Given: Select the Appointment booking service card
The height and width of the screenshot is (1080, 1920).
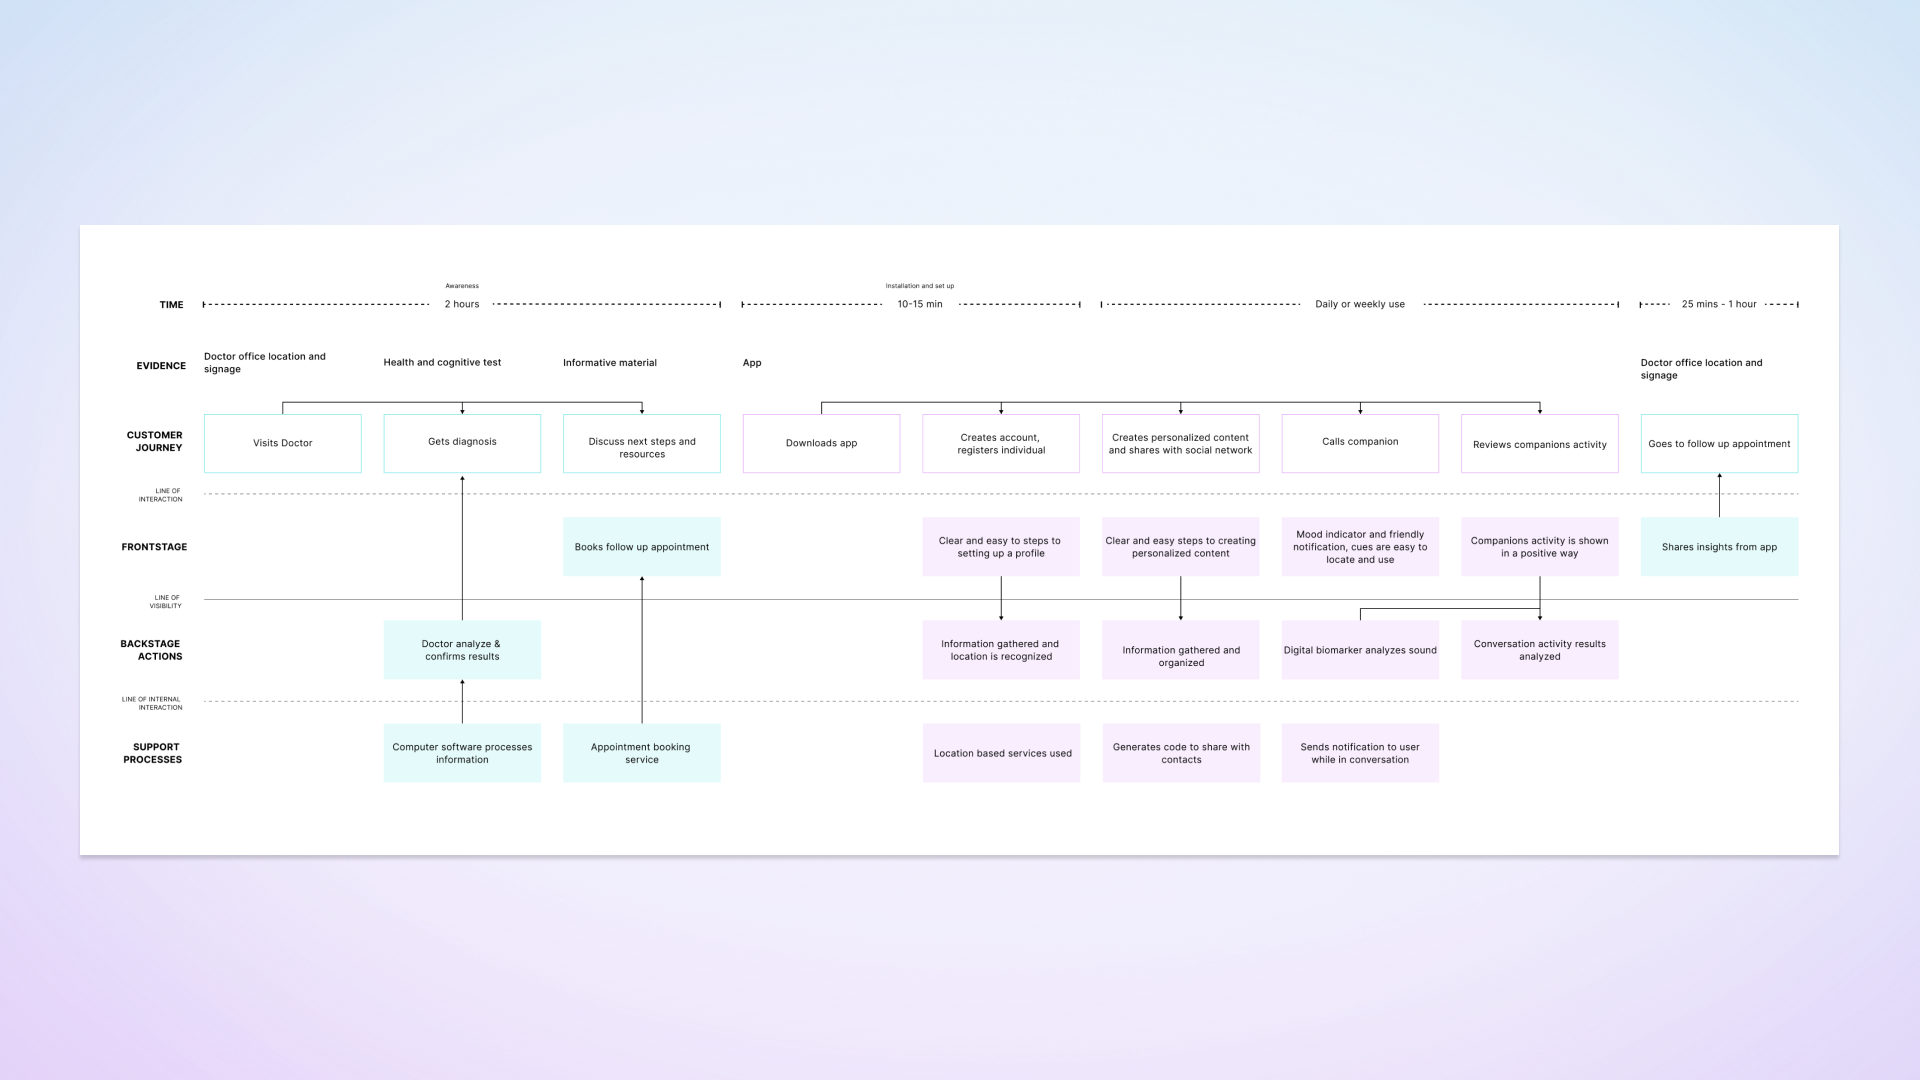Looking at the screenshot, I should [x=641, y=753].
